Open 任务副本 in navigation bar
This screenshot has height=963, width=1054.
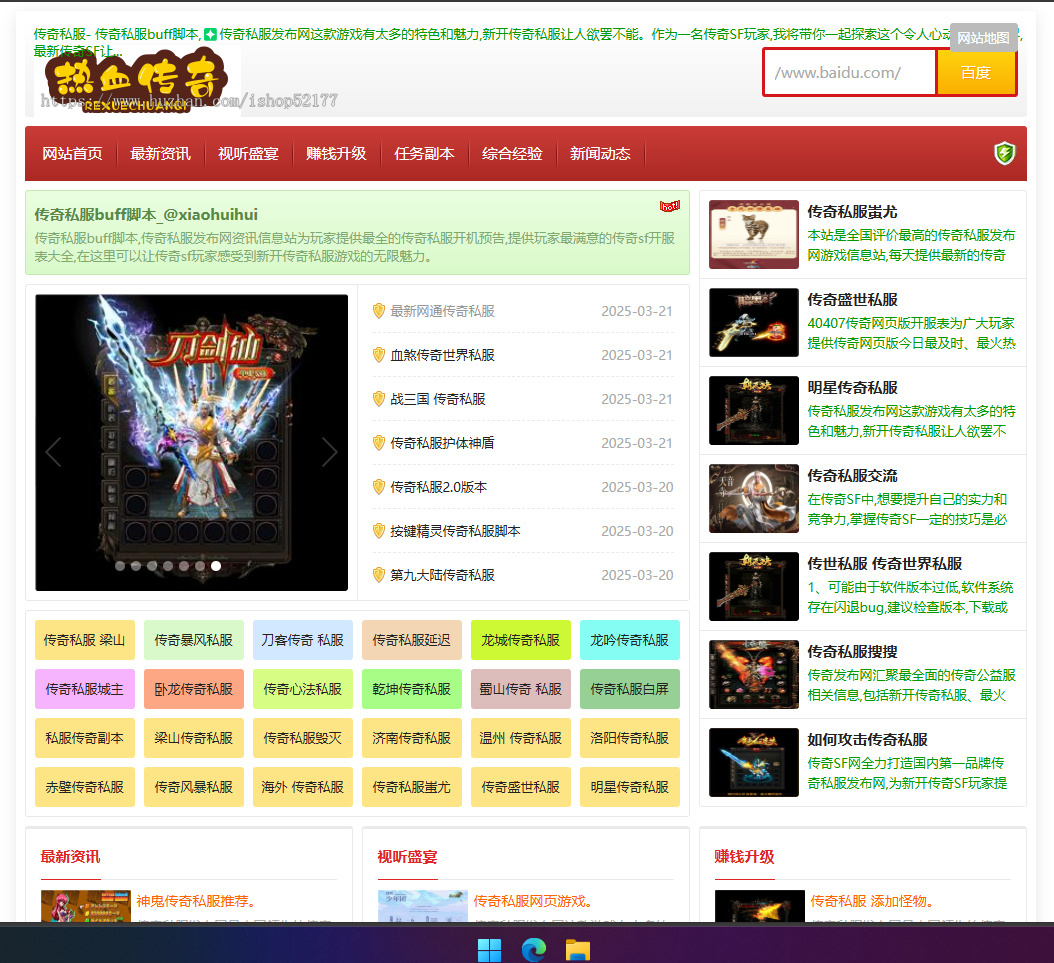(424, 154)
